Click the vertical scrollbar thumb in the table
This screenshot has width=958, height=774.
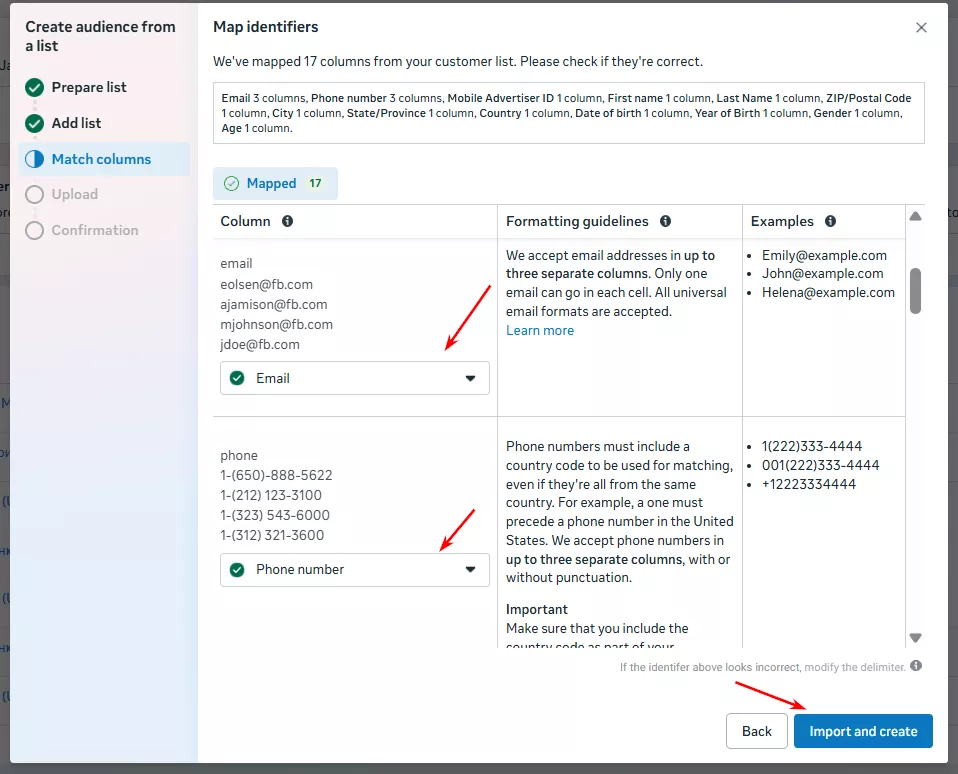pos(915,290)
